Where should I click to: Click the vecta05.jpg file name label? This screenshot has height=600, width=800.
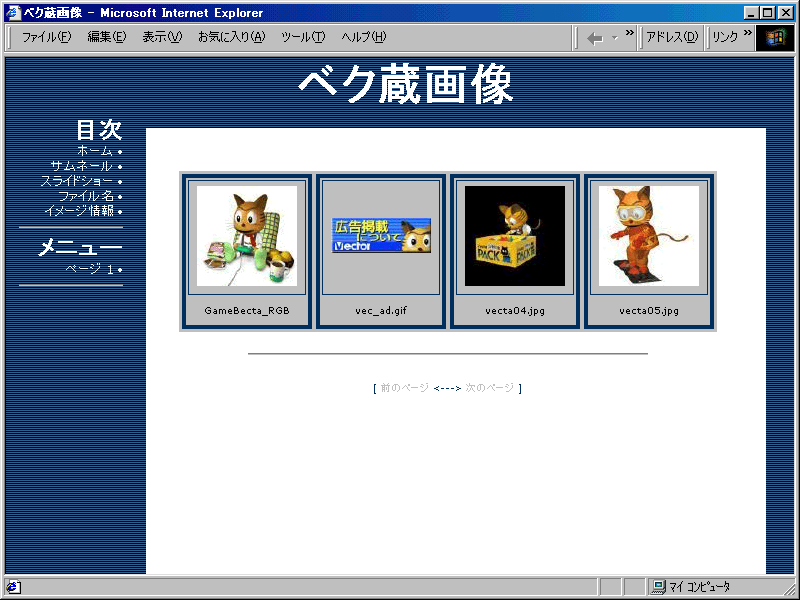pyautogui.click(x=649, y=310)
